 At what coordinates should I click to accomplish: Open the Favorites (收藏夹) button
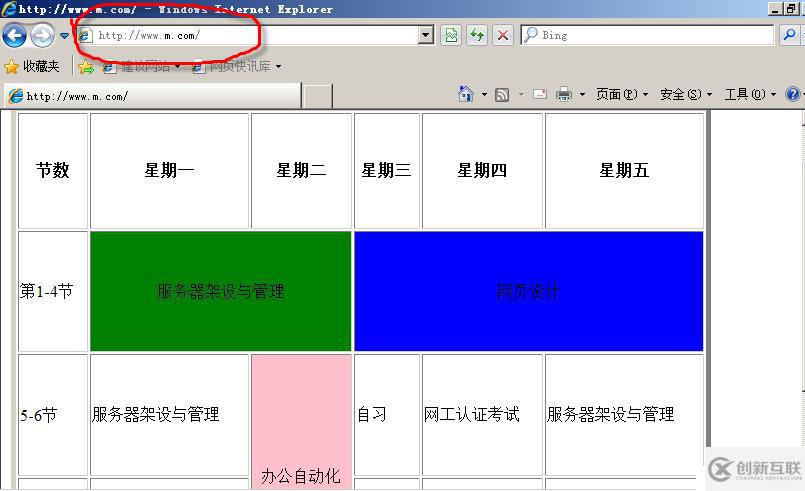coord(32,66)
